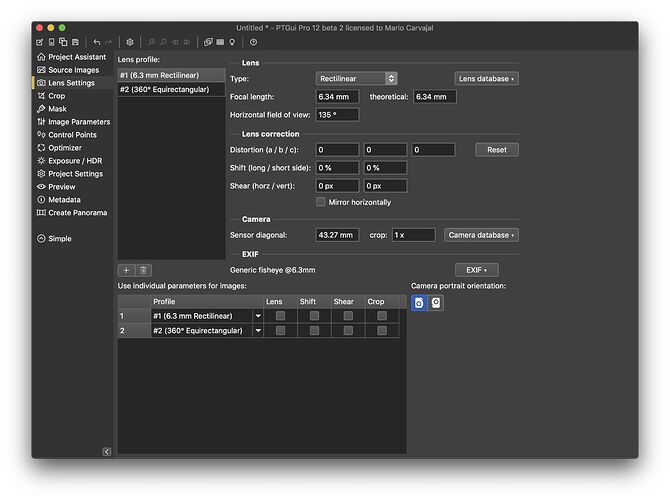Screen dimensions: 670x500
Task: Open the options gear icon in toolbar
Action: [130, 42]
